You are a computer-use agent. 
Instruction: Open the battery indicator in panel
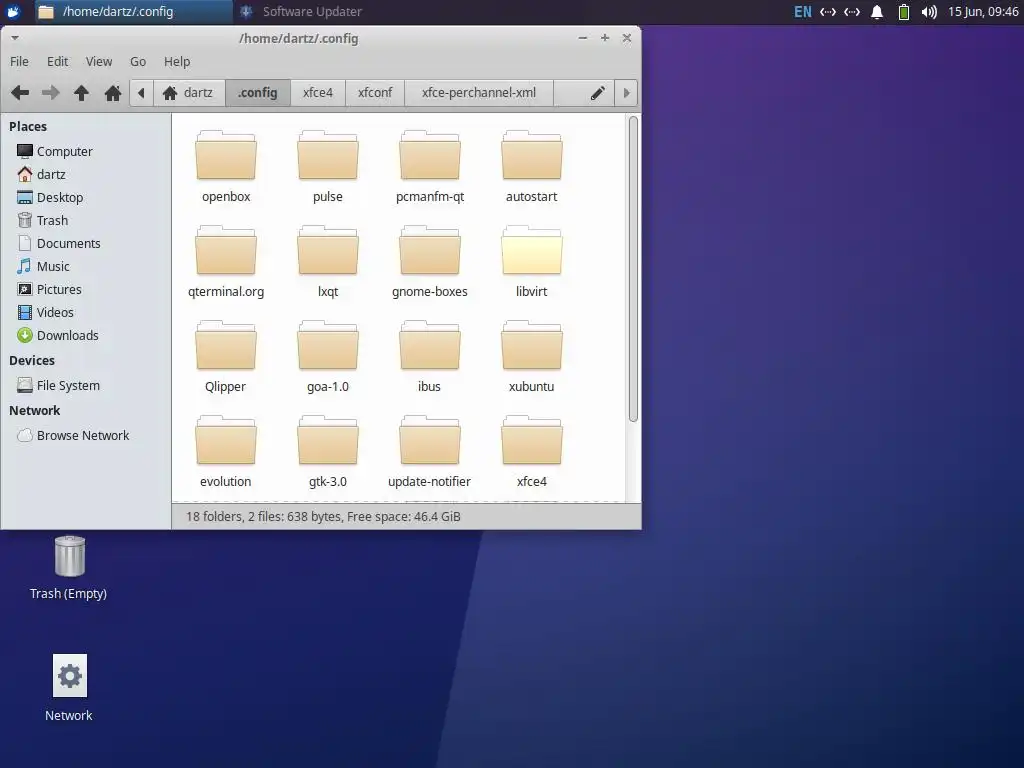904,12
